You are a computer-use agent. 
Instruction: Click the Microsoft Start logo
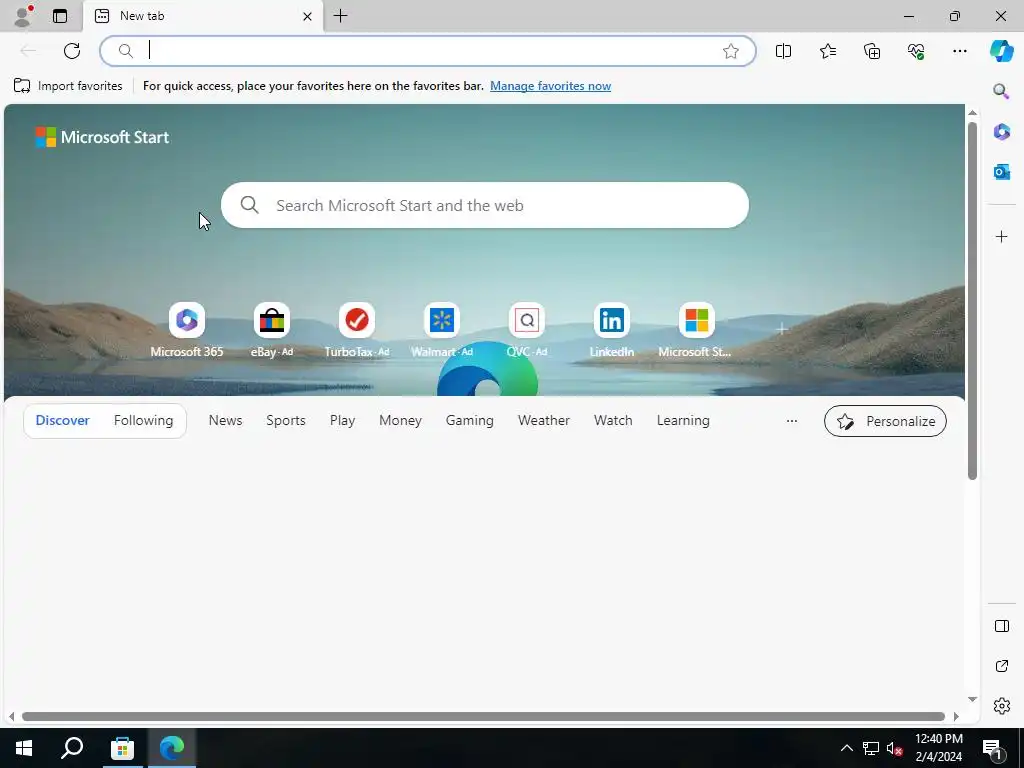[102, 137]
